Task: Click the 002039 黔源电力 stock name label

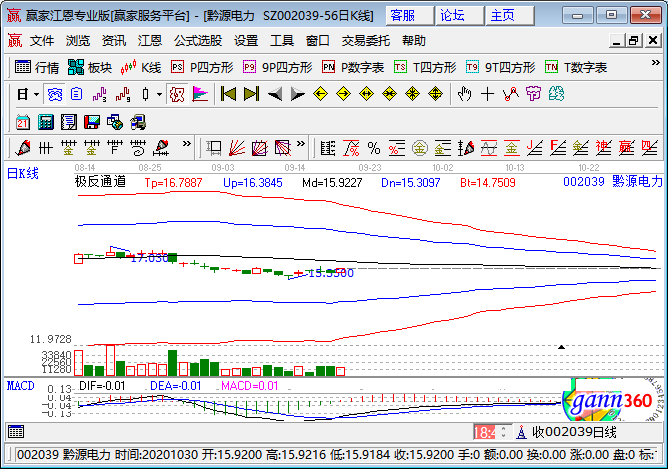Action: [x=613, y=181]
